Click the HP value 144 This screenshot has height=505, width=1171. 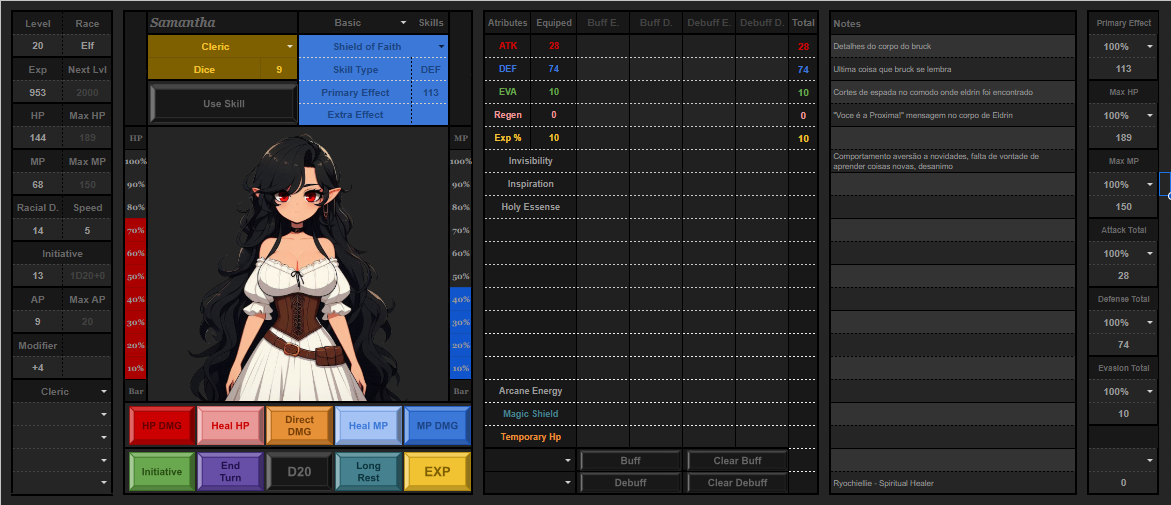38,138
